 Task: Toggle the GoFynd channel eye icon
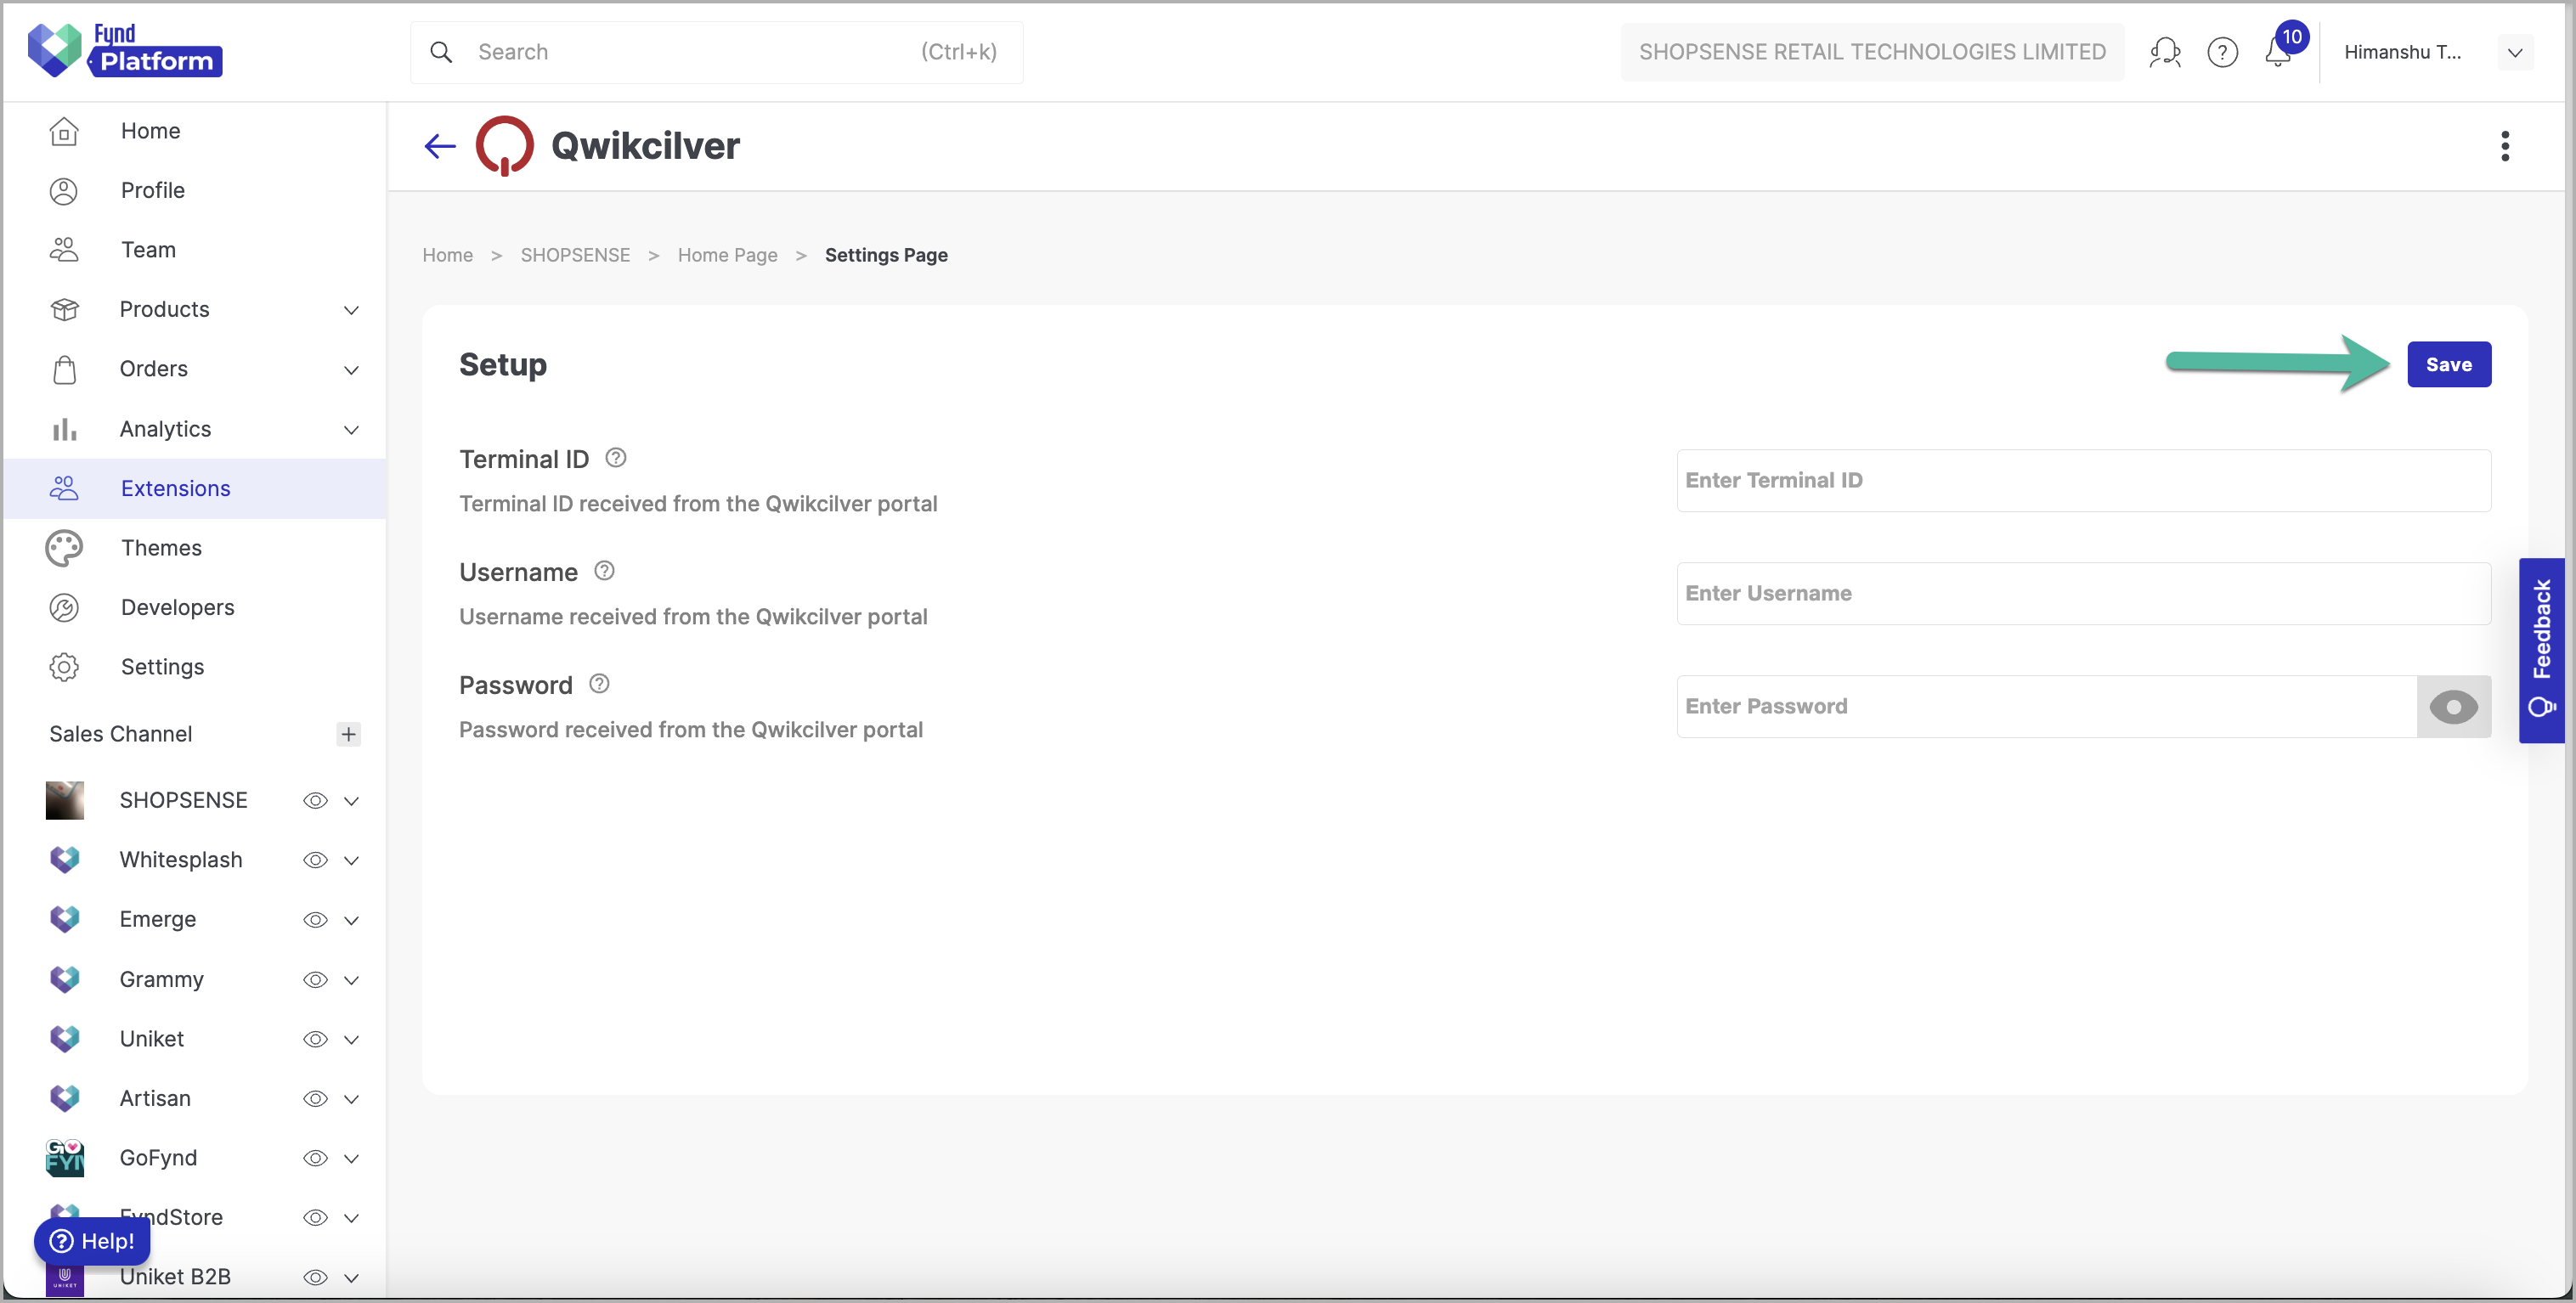click(315, 1158)
